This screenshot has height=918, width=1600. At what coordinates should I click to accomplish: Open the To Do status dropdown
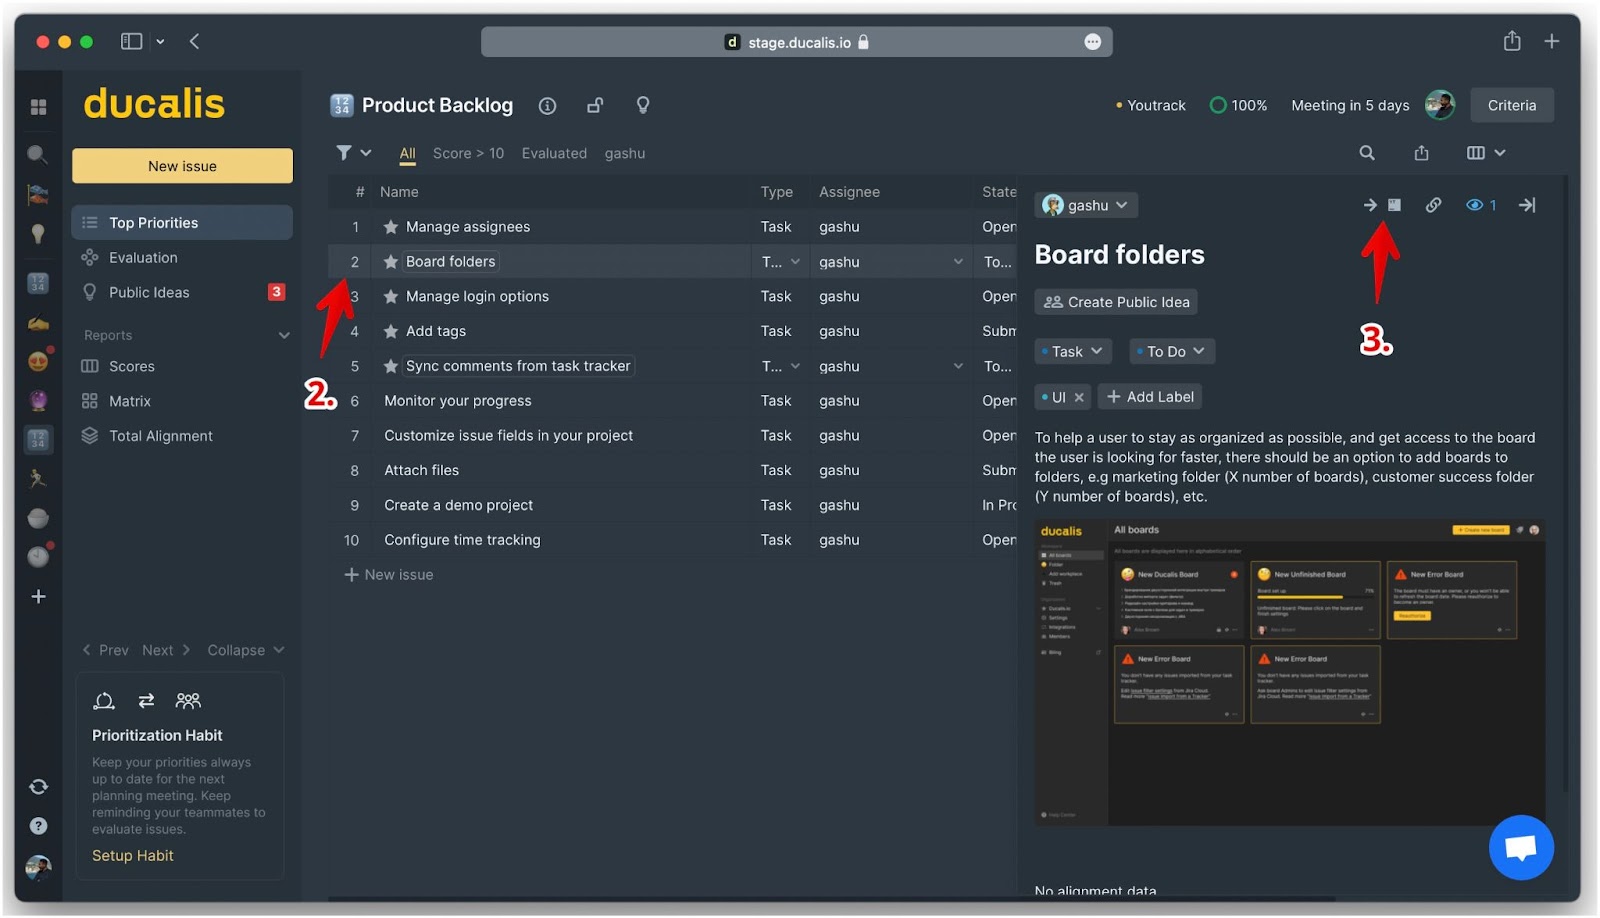point(1170,351)
